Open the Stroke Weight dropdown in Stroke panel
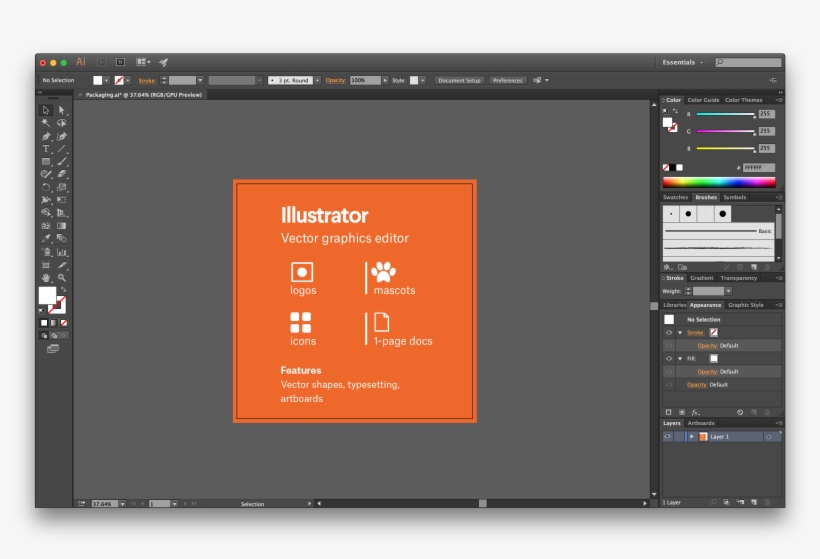This screenshot has height=559, width=820. pos(729,291)
